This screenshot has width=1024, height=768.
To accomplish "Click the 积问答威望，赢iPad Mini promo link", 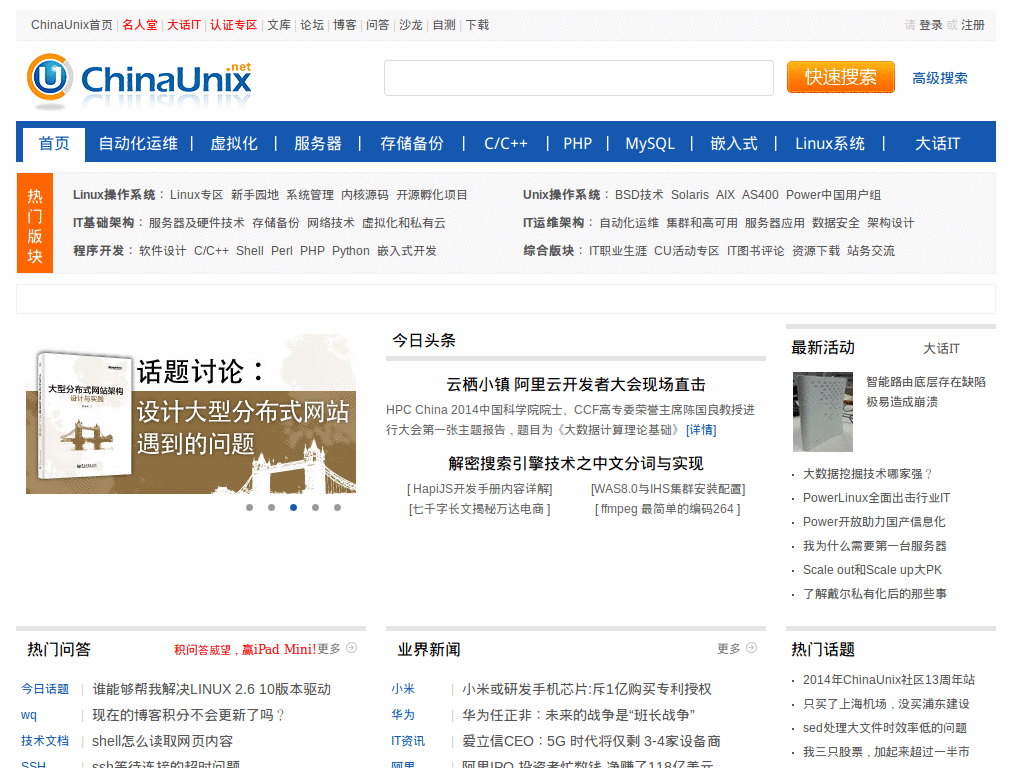I will 246,649.
